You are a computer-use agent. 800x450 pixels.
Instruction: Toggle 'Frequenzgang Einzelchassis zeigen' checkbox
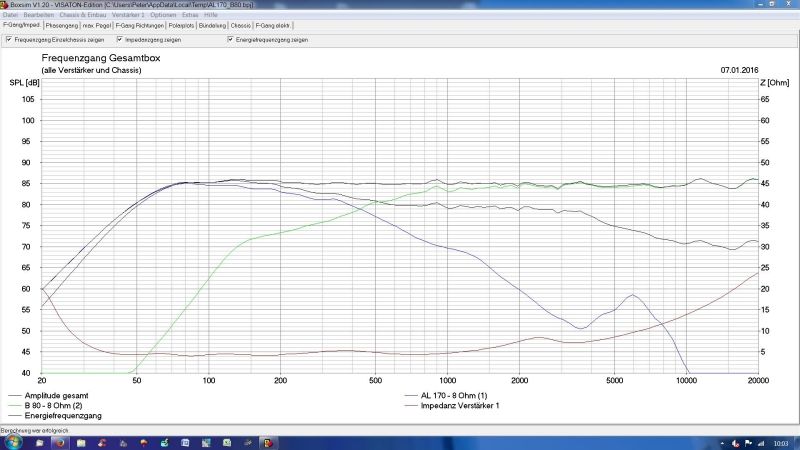(x=9, y=40)
